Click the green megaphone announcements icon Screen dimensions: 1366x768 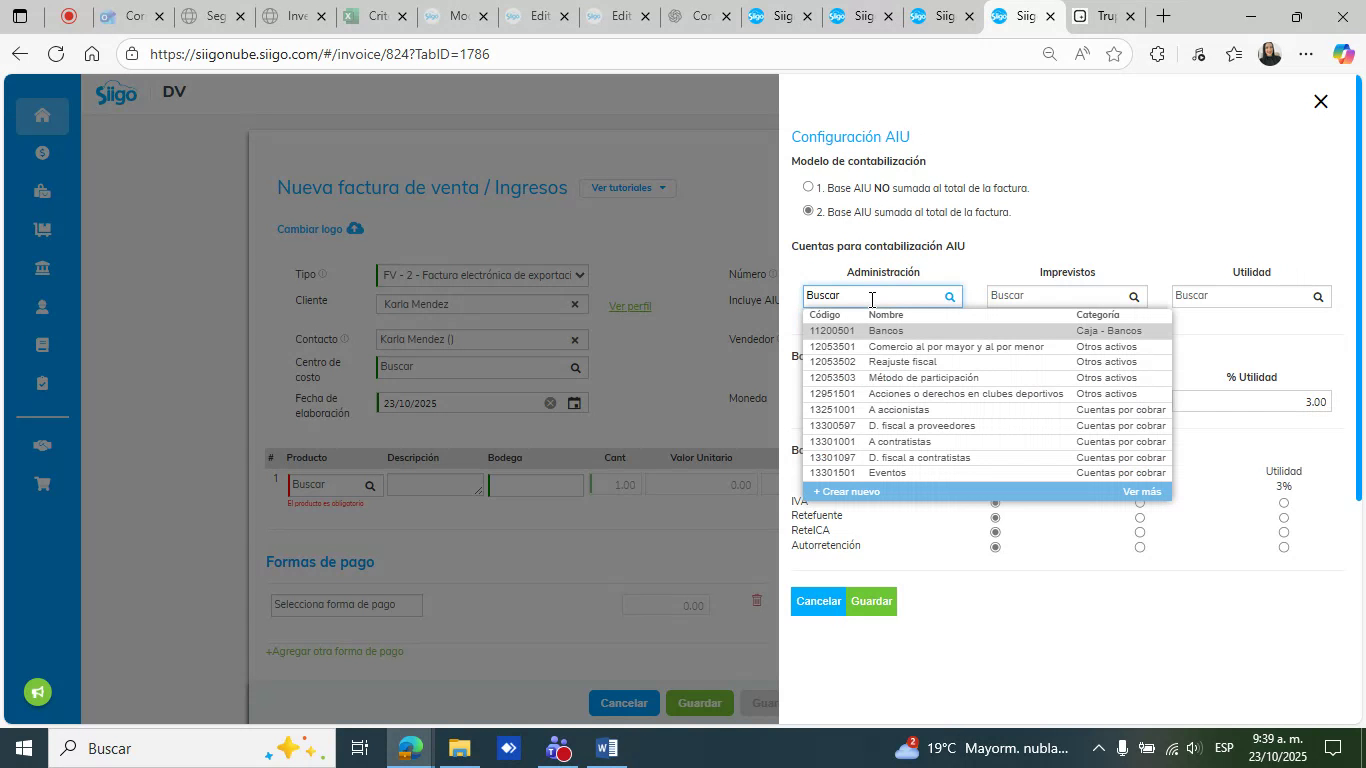[38, 692]
